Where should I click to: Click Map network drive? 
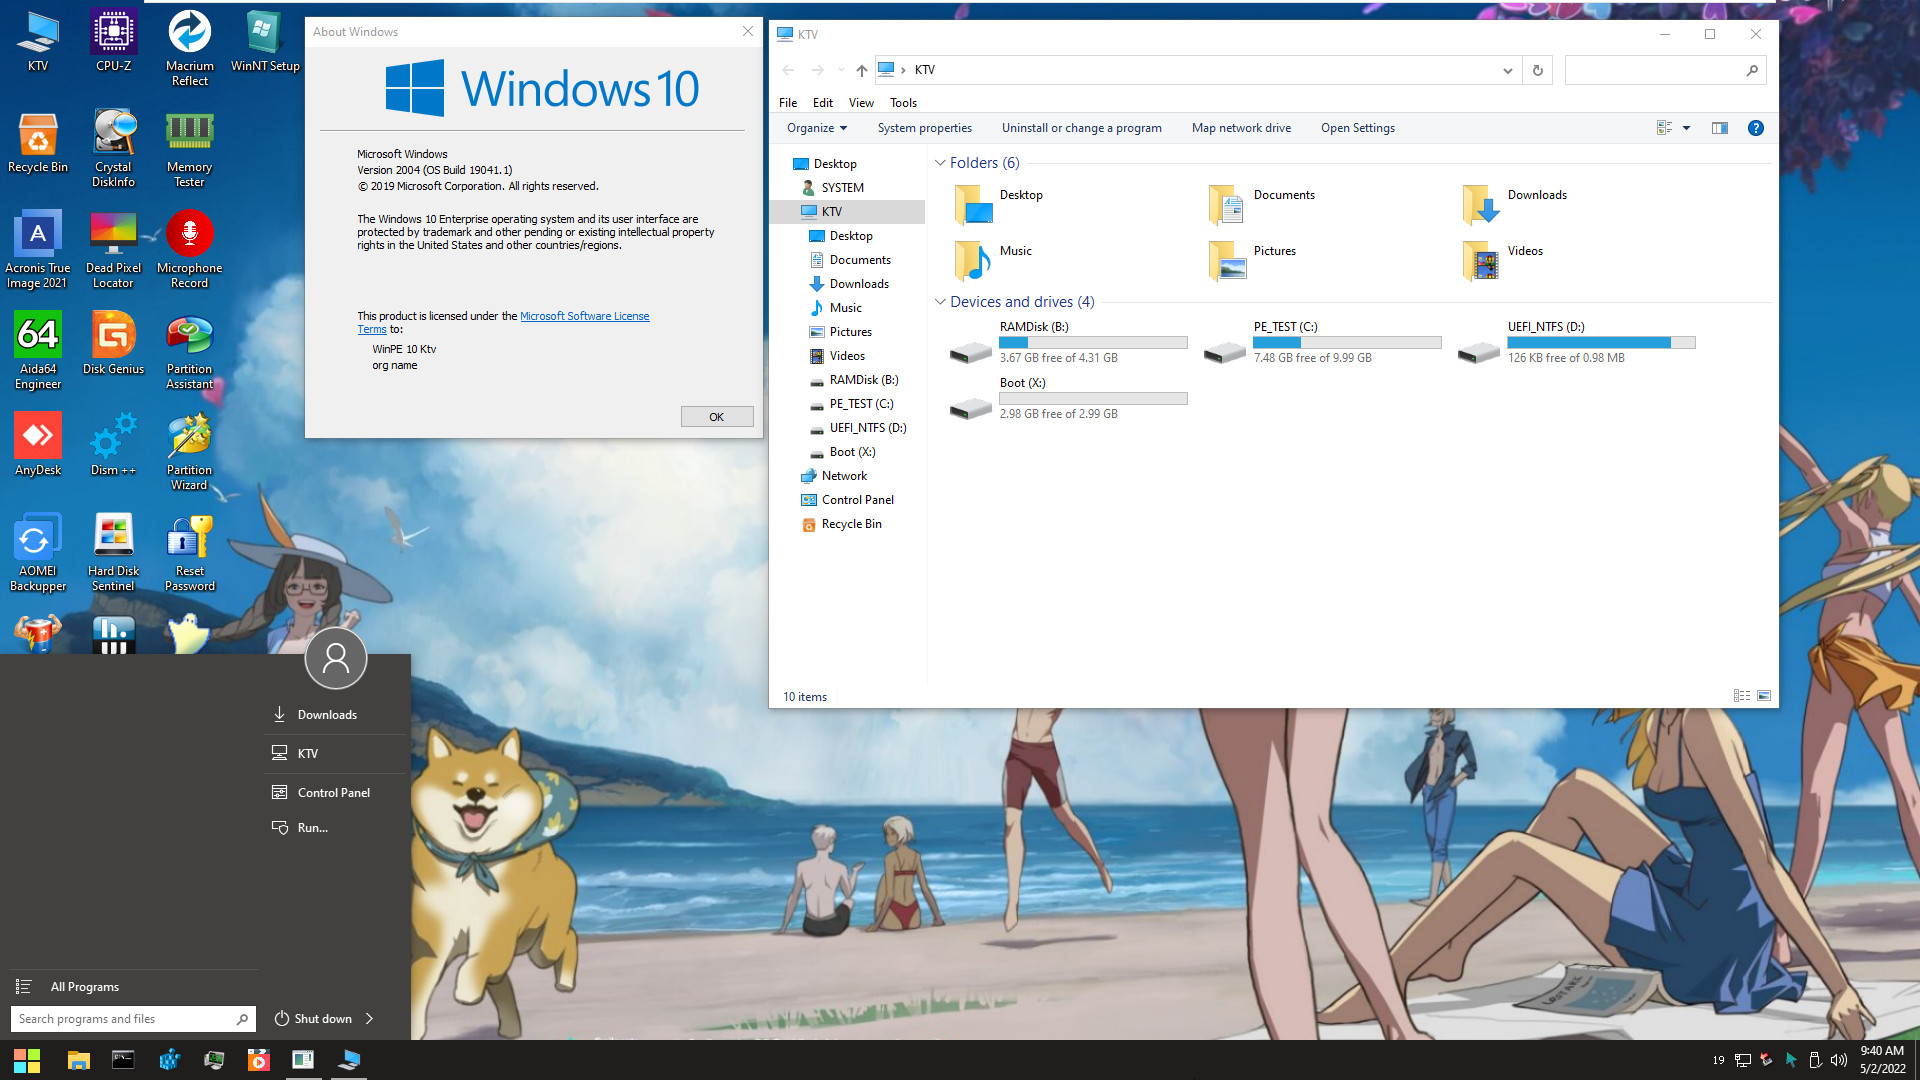[x=1241, y=128]
